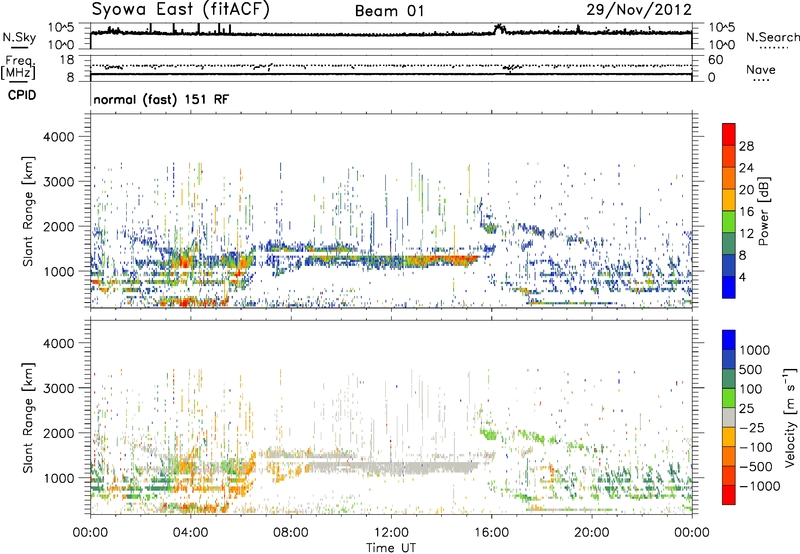This screenshot has width=800, height=554.
Task: Click the 'CPID' row label
Action: tap(22, 95)
